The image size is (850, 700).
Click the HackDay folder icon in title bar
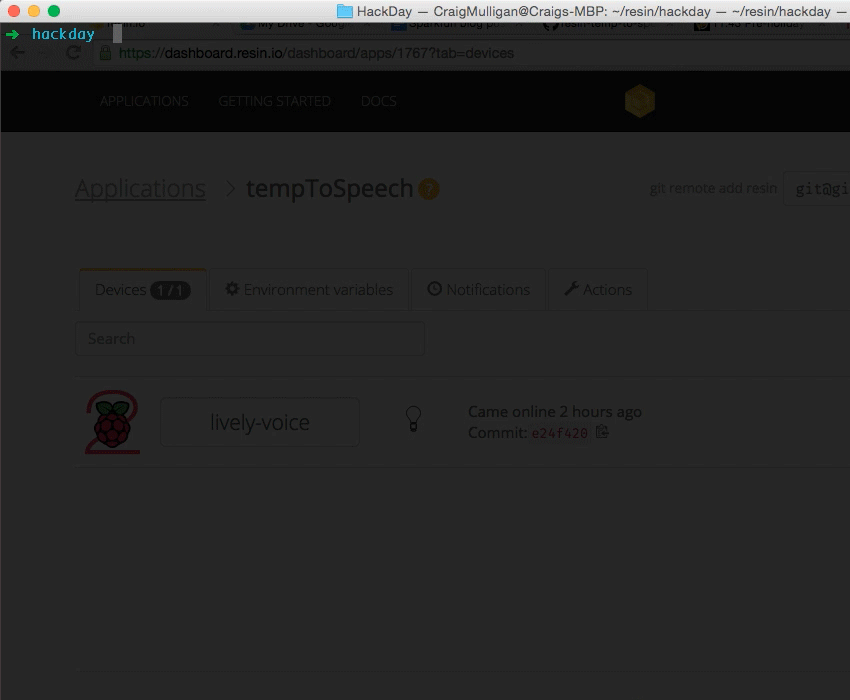tap(345, 11)
